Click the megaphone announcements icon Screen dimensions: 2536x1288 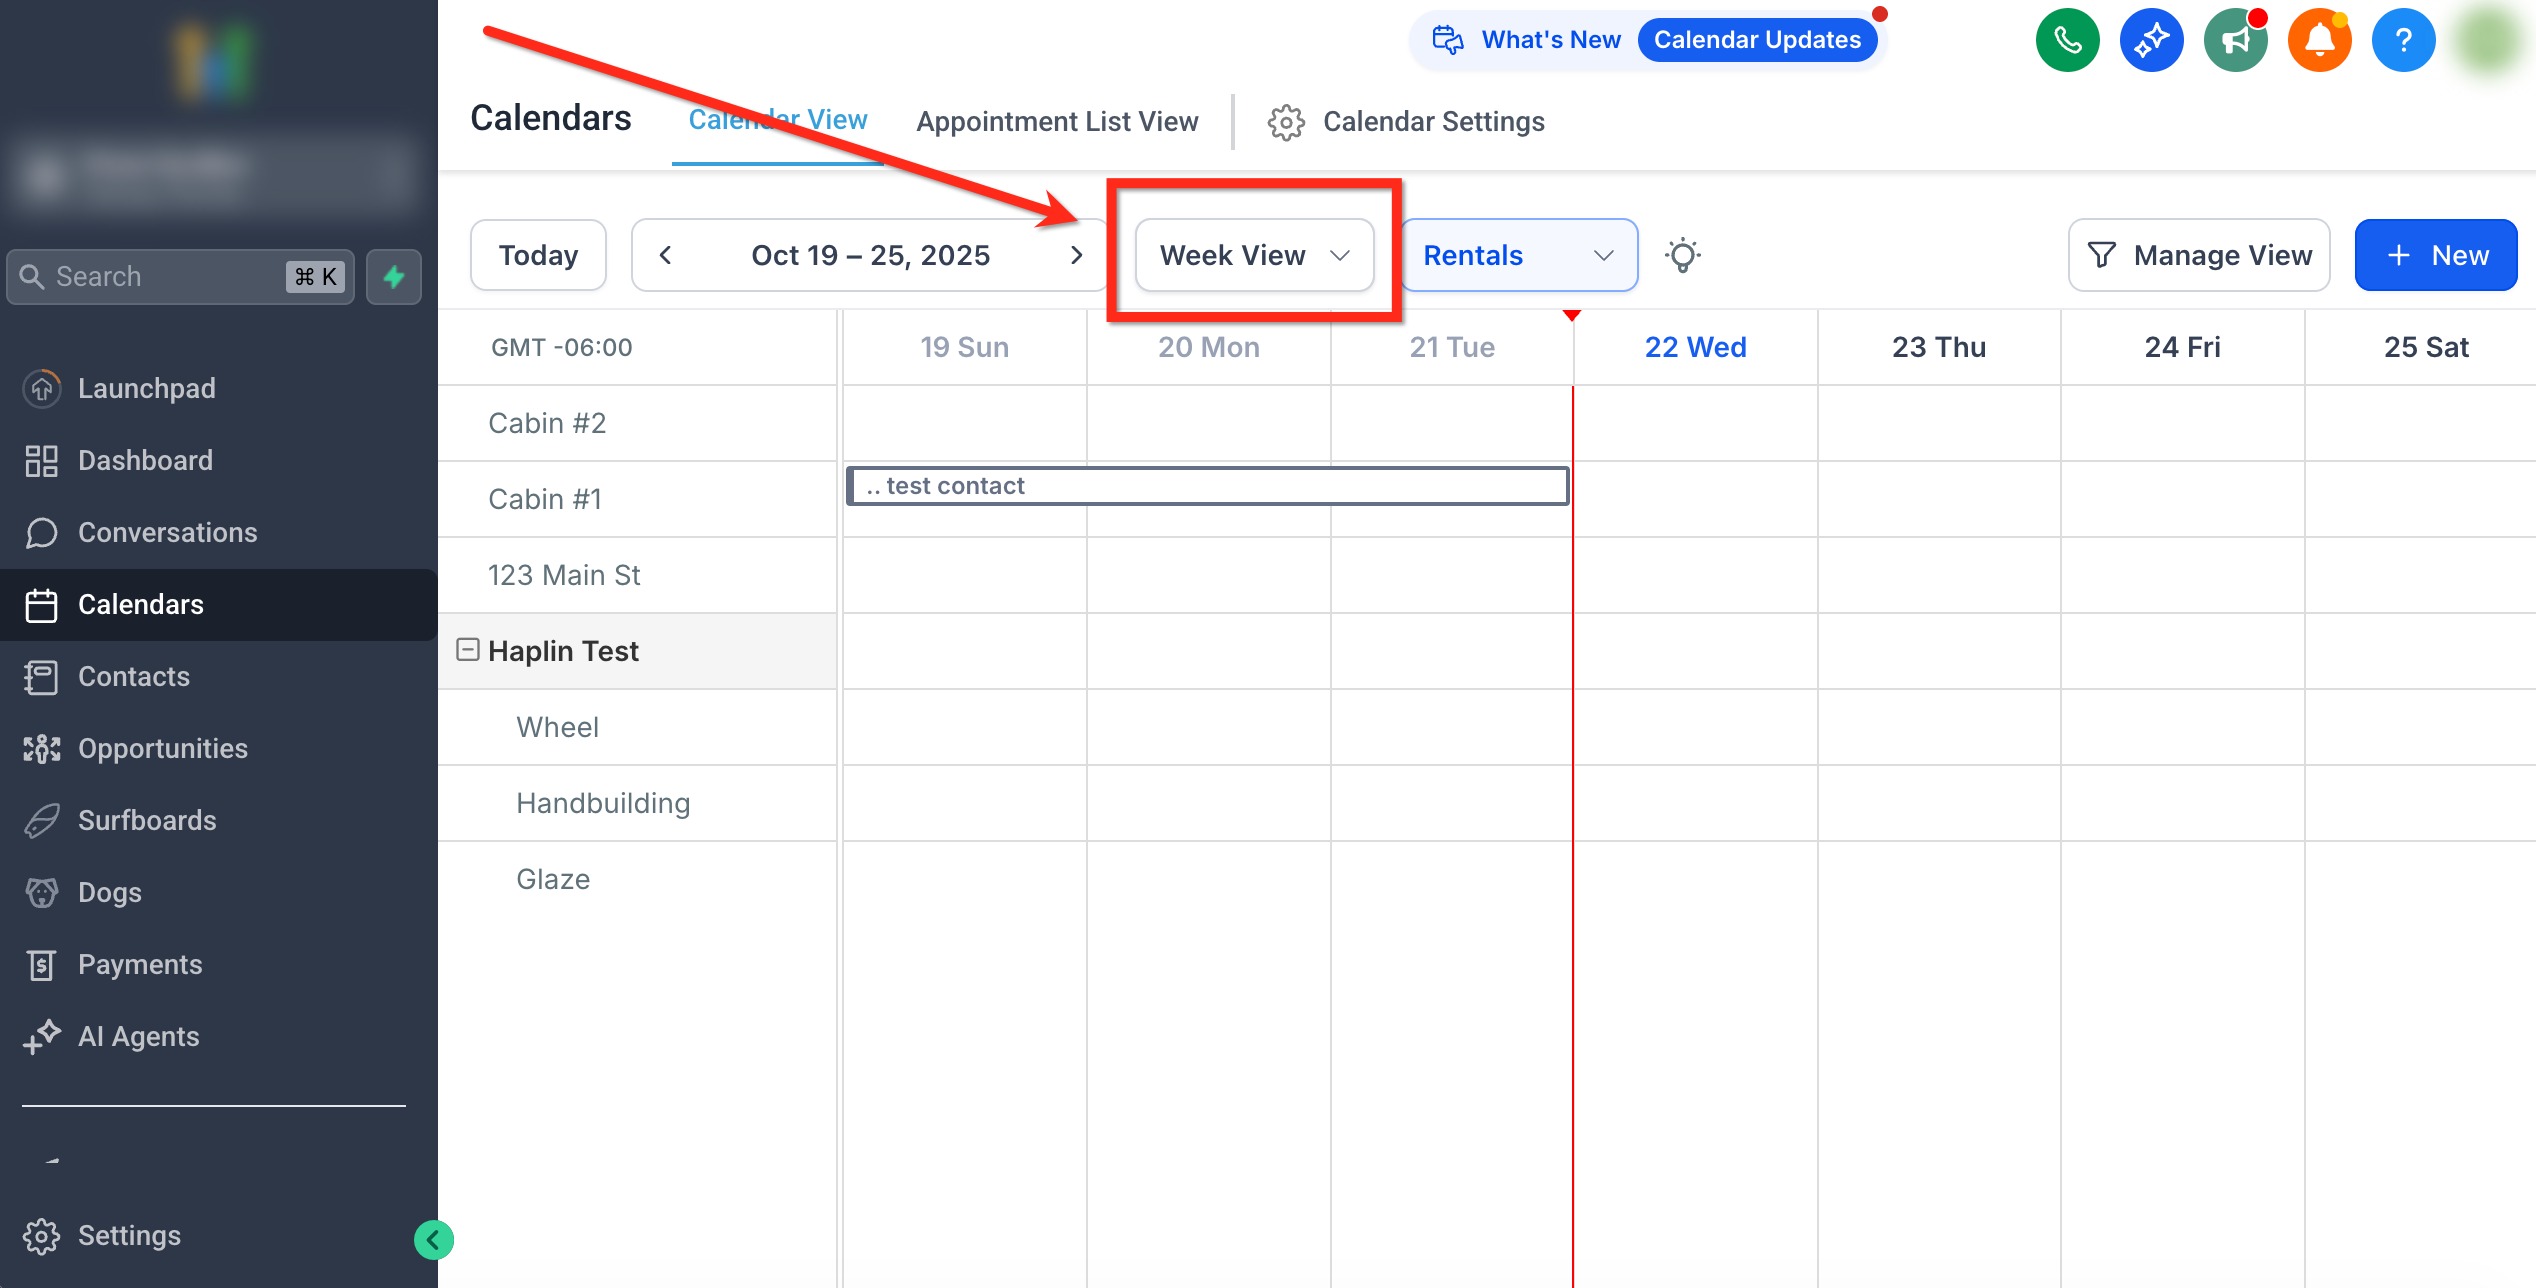[x=2235, y=40]
